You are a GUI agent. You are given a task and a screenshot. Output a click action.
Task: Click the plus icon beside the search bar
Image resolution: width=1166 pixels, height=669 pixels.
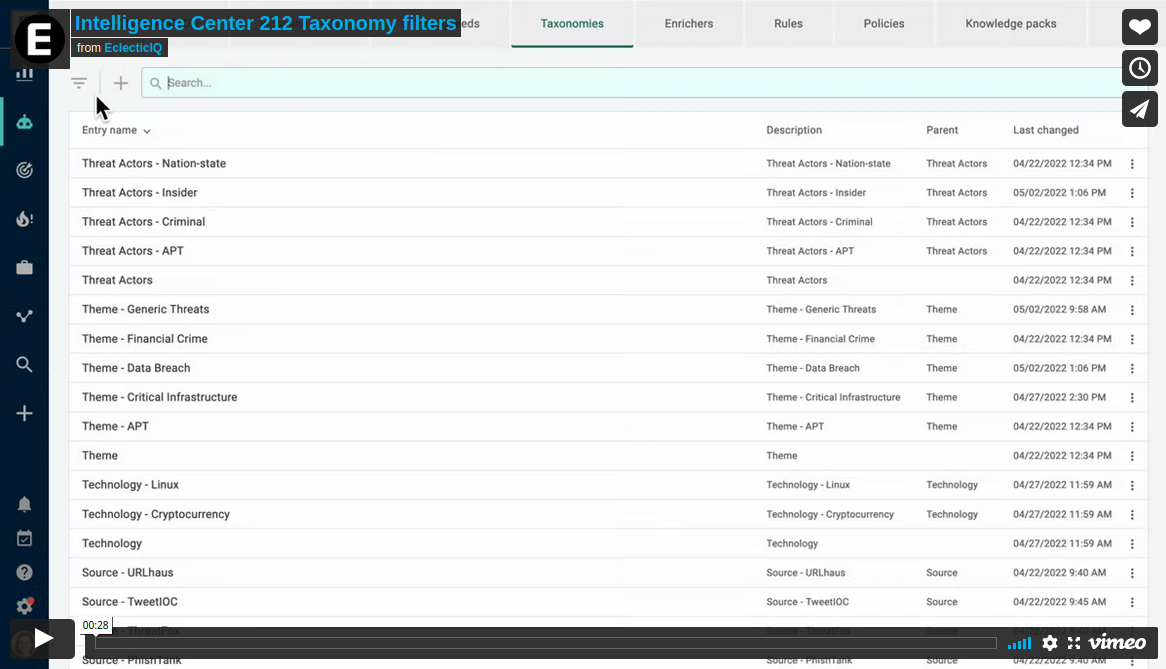tap(121, 83)
